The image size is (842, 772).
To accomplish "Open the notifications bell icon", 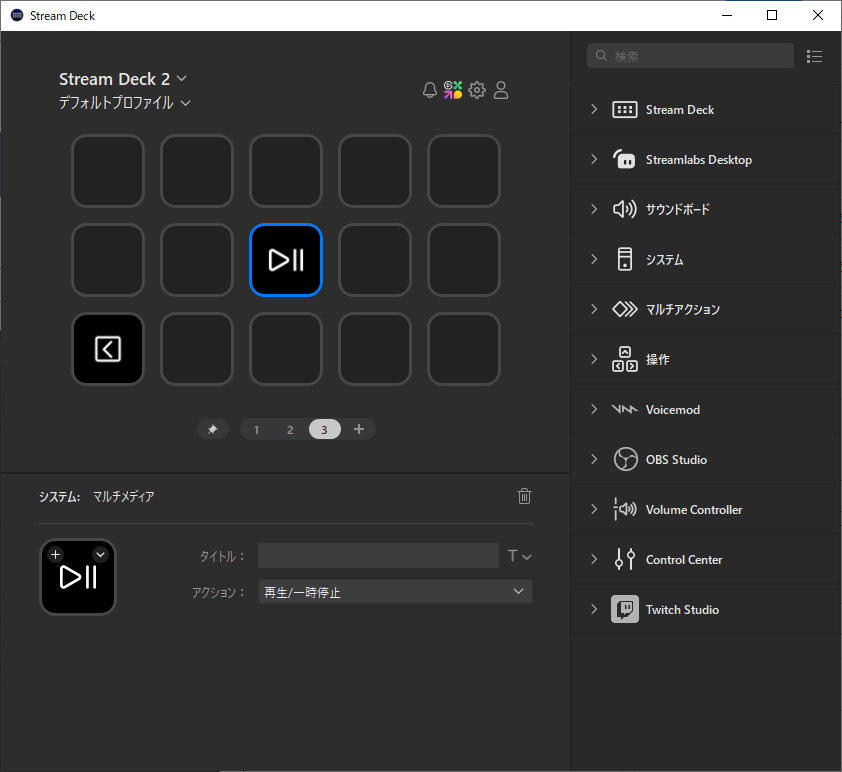I will point(430,90).
